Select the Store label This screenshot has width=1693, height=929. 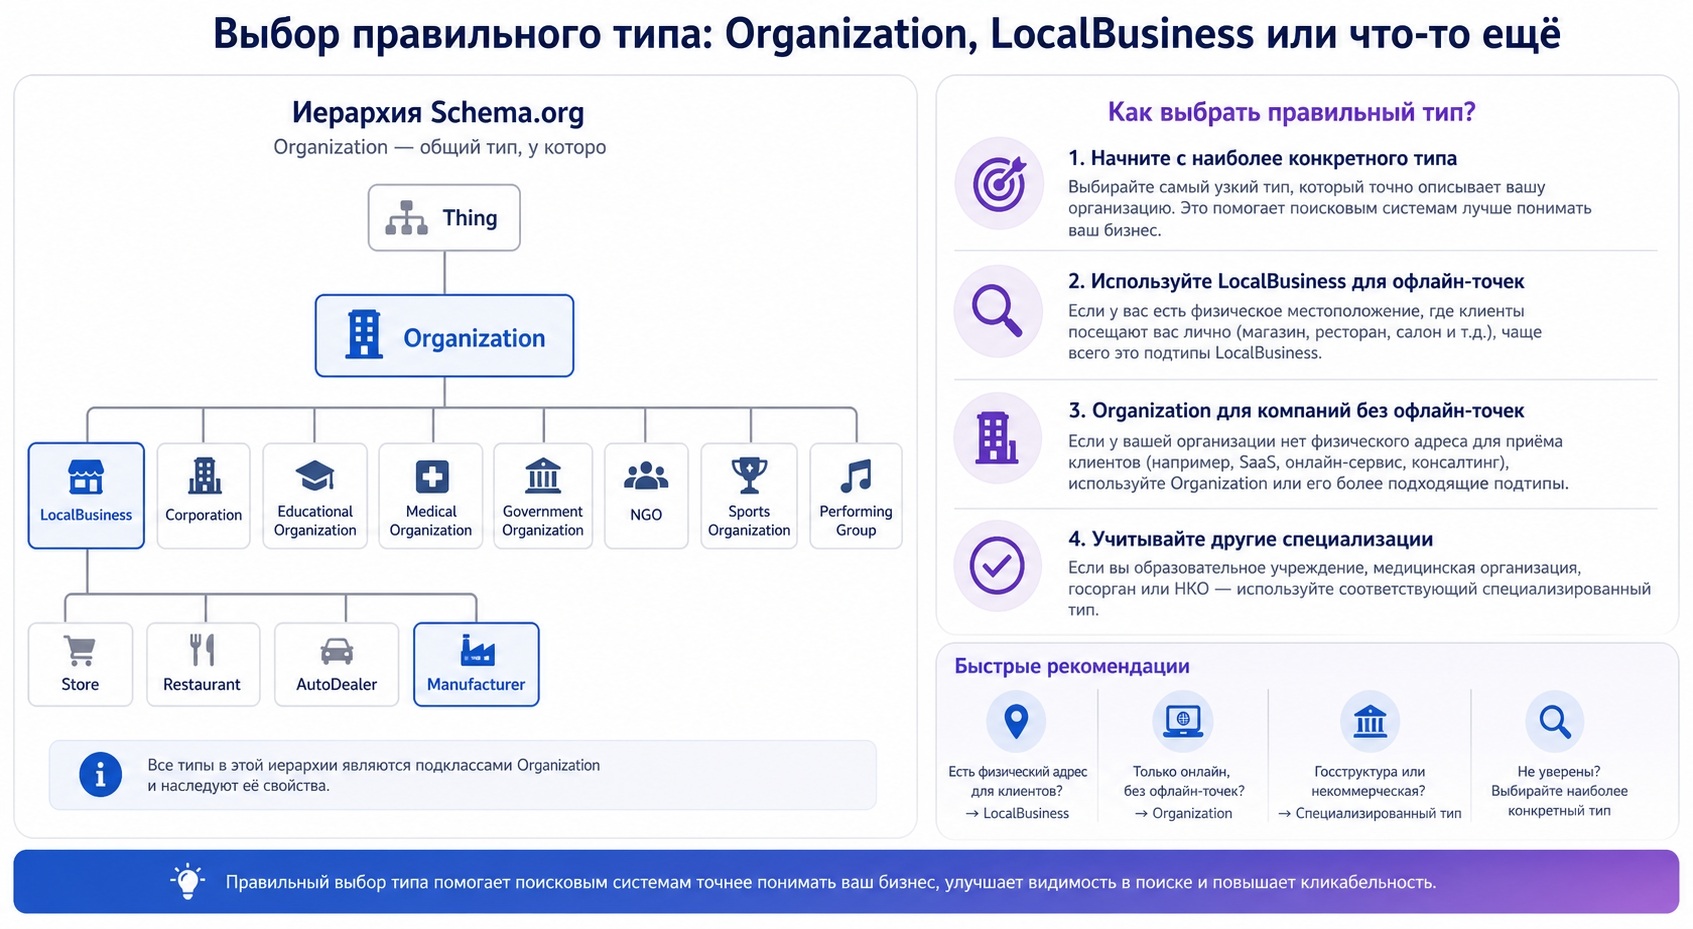pos(80,685)
